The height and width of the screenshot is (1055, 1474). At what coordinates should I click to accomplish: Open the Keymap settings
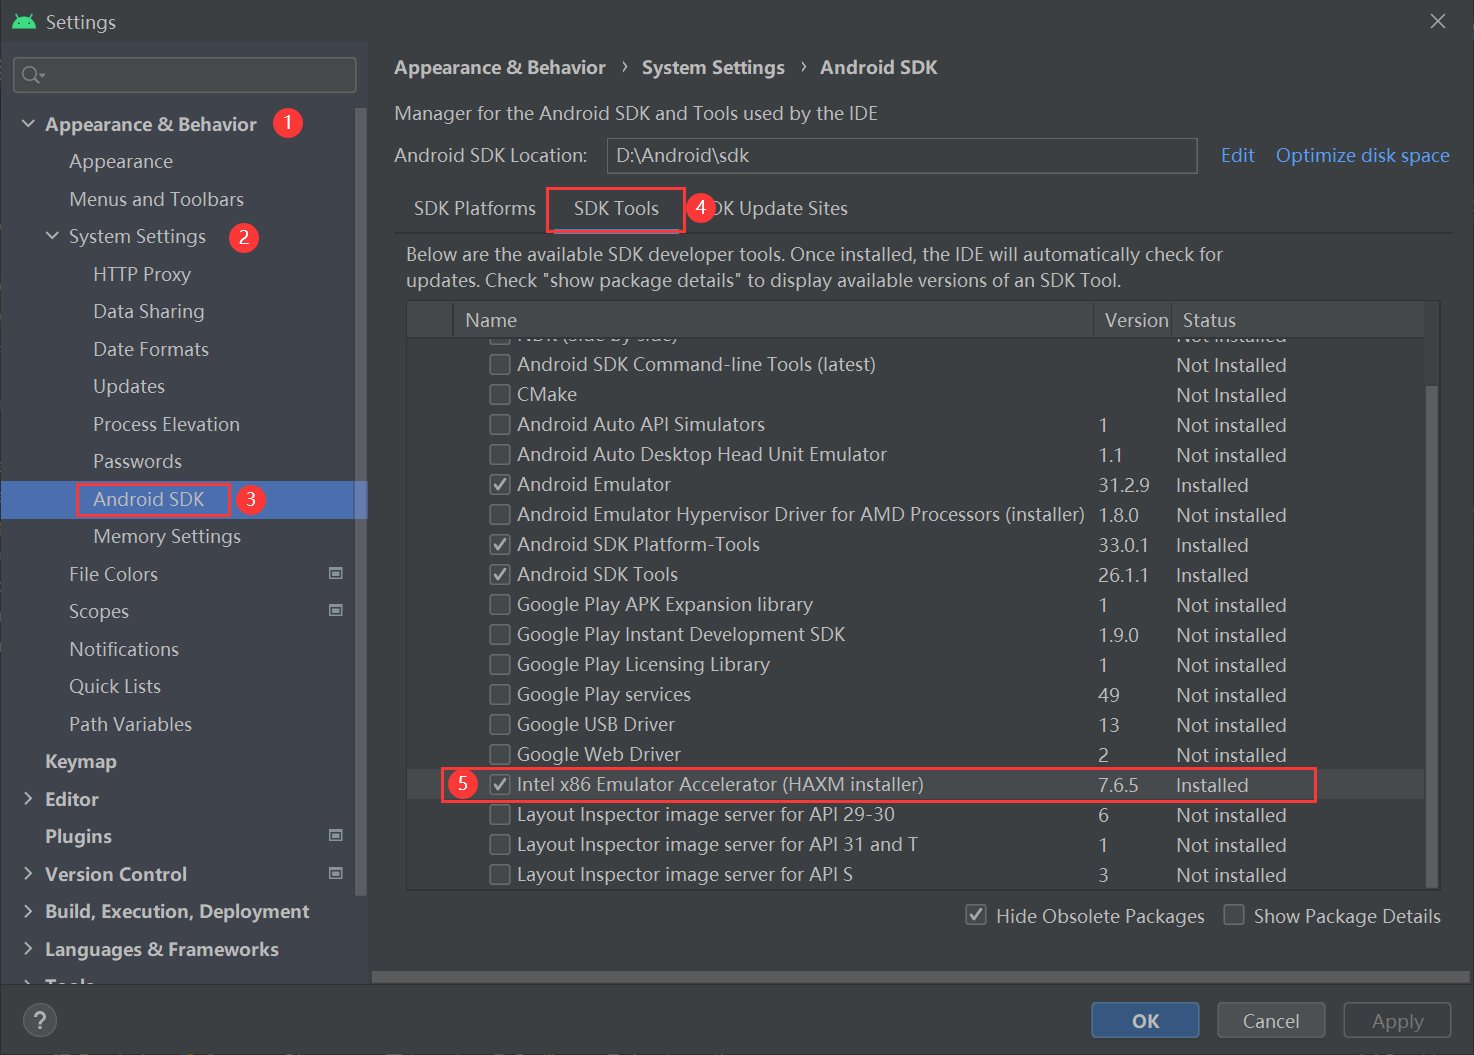[81, 761]
